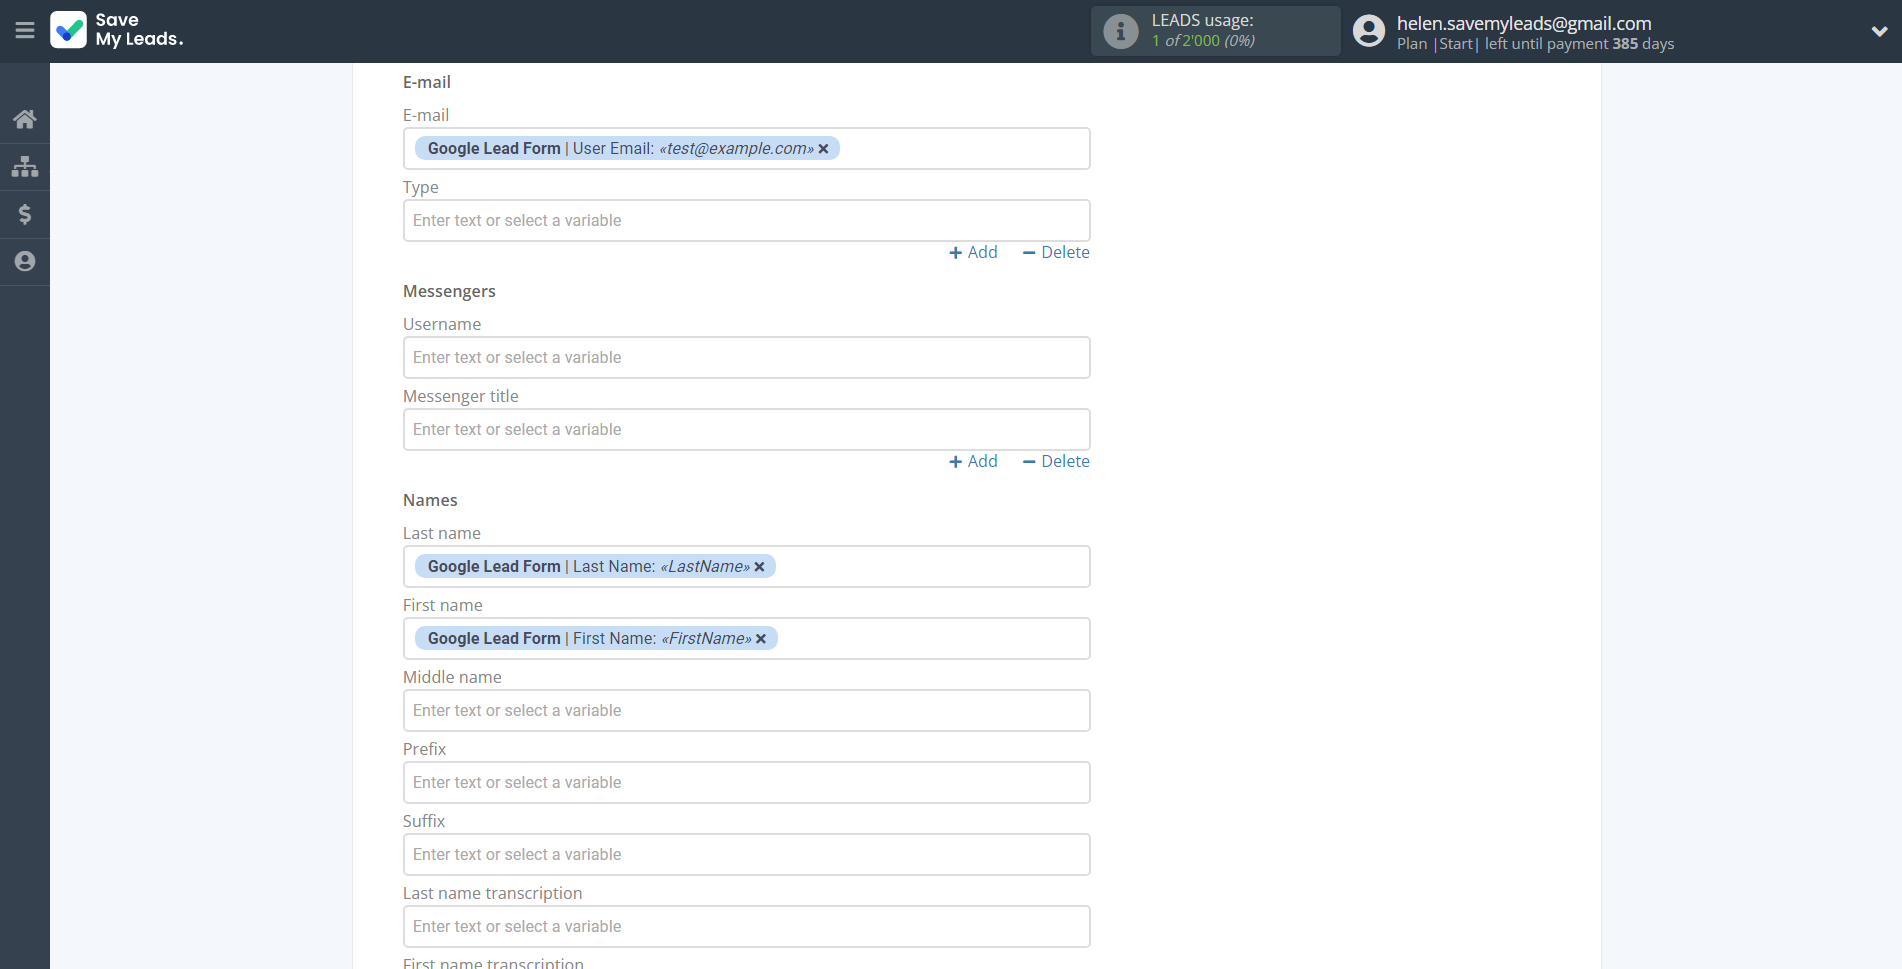Click the Plan Start payment info text
1902x969 pixels.
click(1535, 44)
